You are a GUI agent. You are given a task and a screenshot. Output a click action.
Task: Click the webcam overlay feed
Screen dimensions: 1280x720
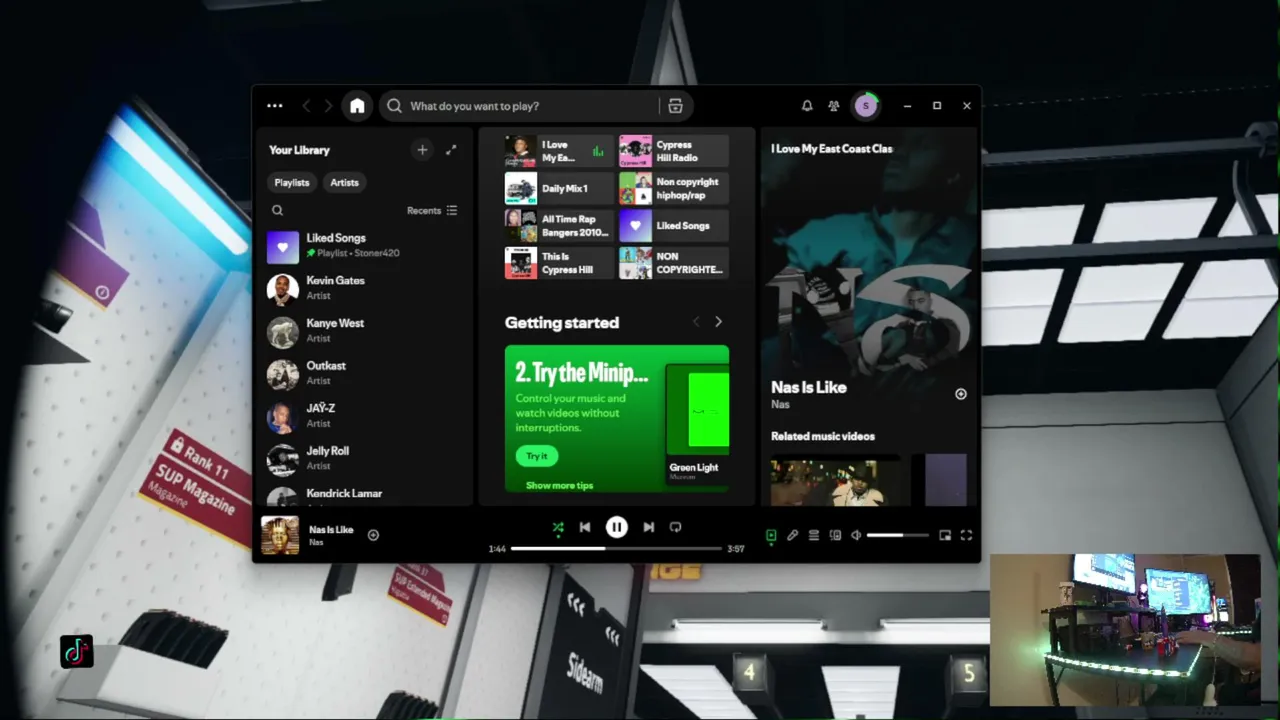pyautogui.click(x=1125, y=630)
